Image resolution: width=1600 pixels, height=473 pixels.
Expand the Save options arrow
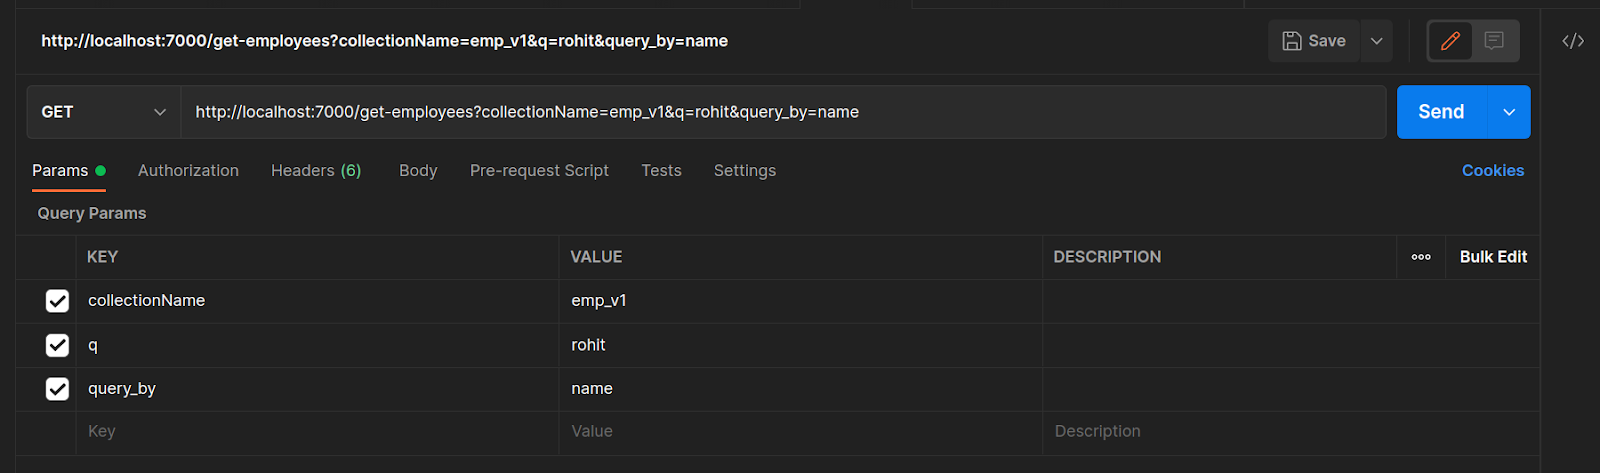pyautogui.click(x=1377, y=41)
